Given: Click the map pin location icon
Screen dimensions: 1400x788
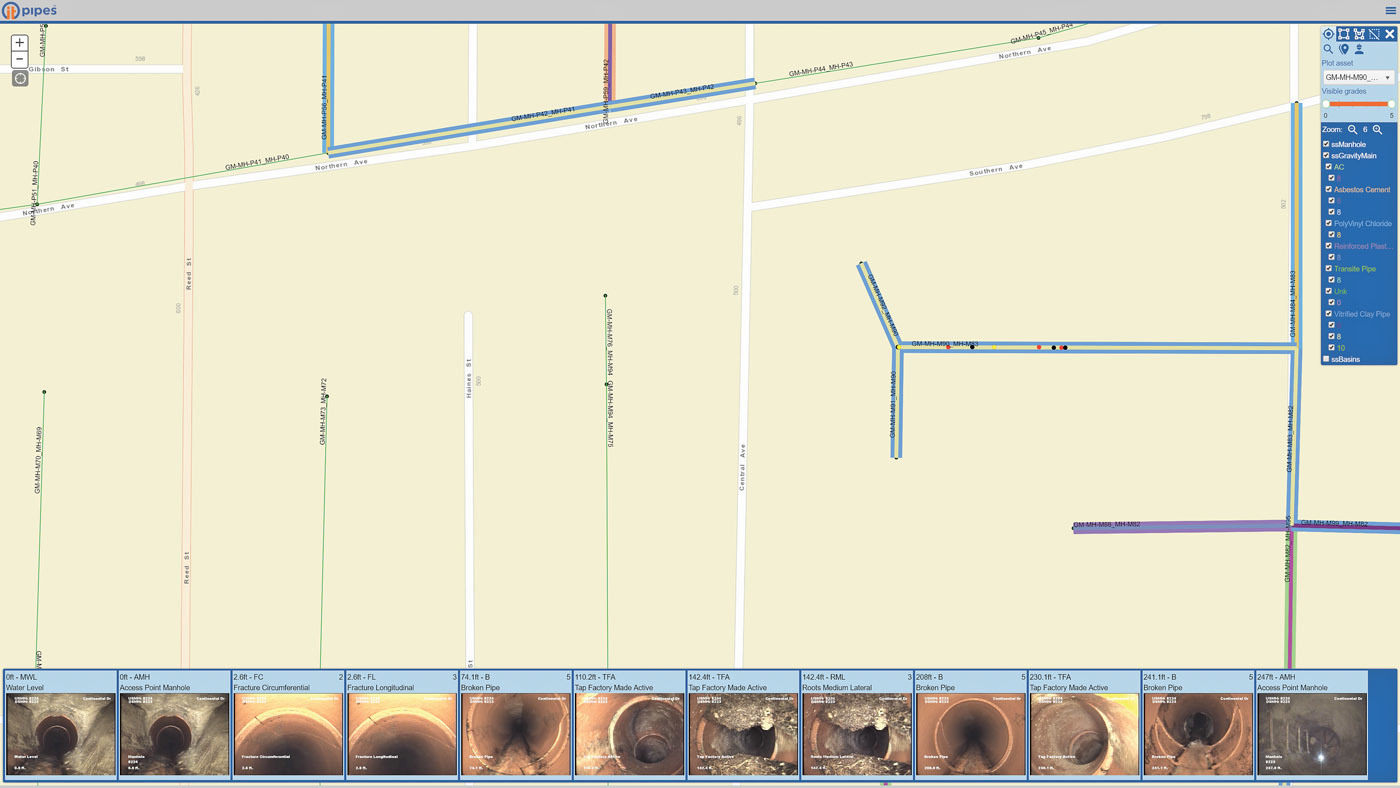Looking at the screenshot, I should 1343,49.
